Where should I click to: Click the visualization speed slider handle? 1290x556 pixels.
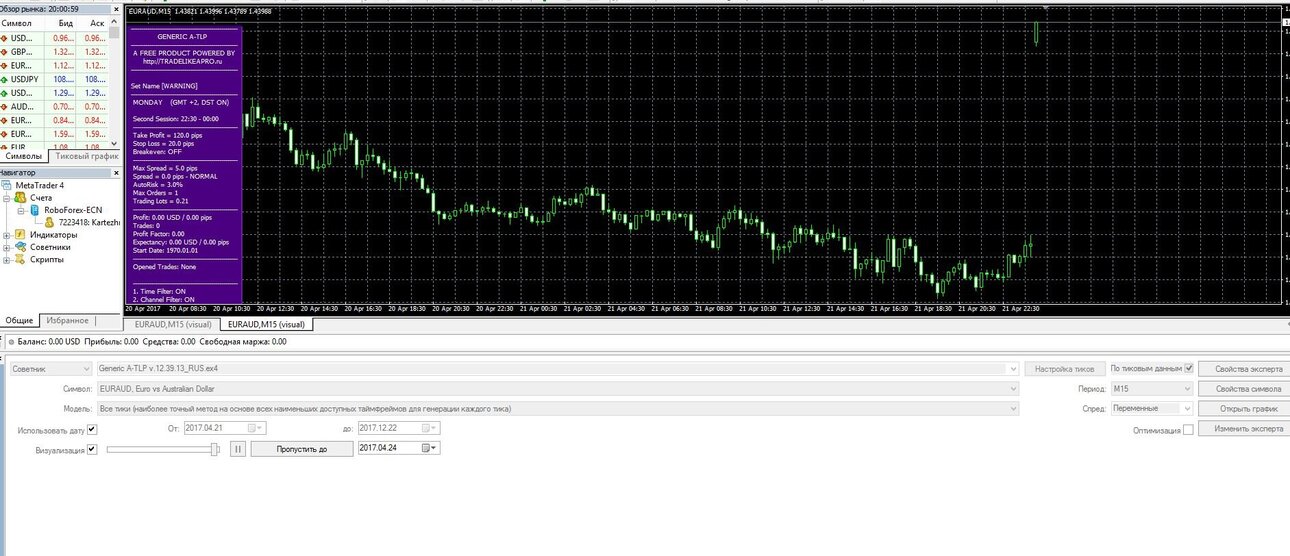click(215, 449)
